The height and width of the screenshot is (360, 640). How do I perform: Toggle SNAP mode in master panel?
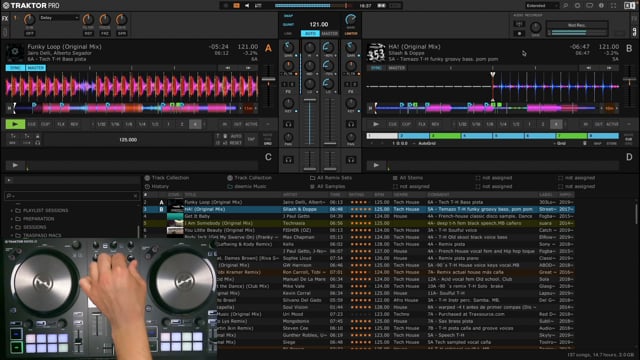pos(288,16)
